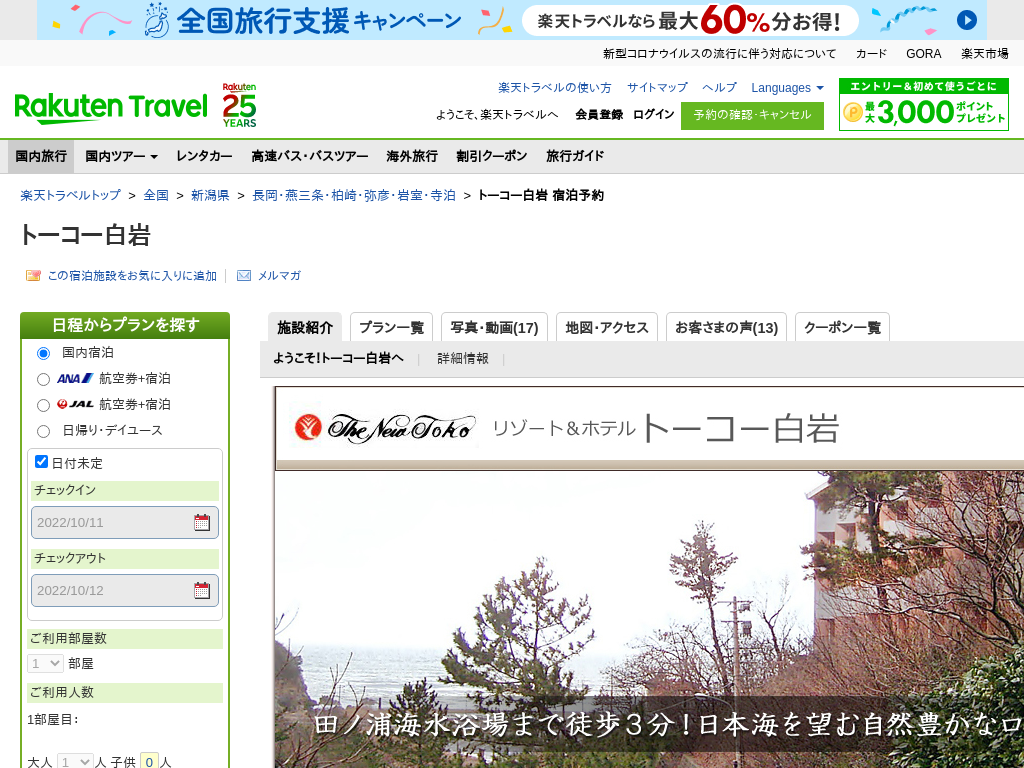Click the 楽天市場 link in top bar
This screenshot has height=768, width=1024.
point(985,54)
